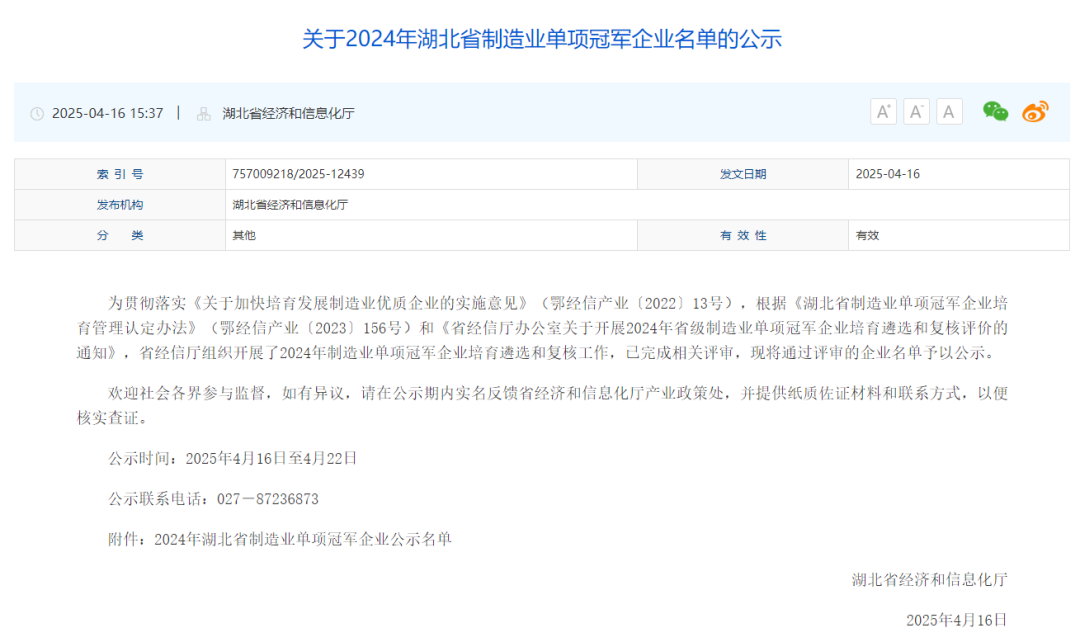The width and height of the screenshot is (1080, 642).
Task: Click the clock icon beside the publish time
Action: (36, 112)
